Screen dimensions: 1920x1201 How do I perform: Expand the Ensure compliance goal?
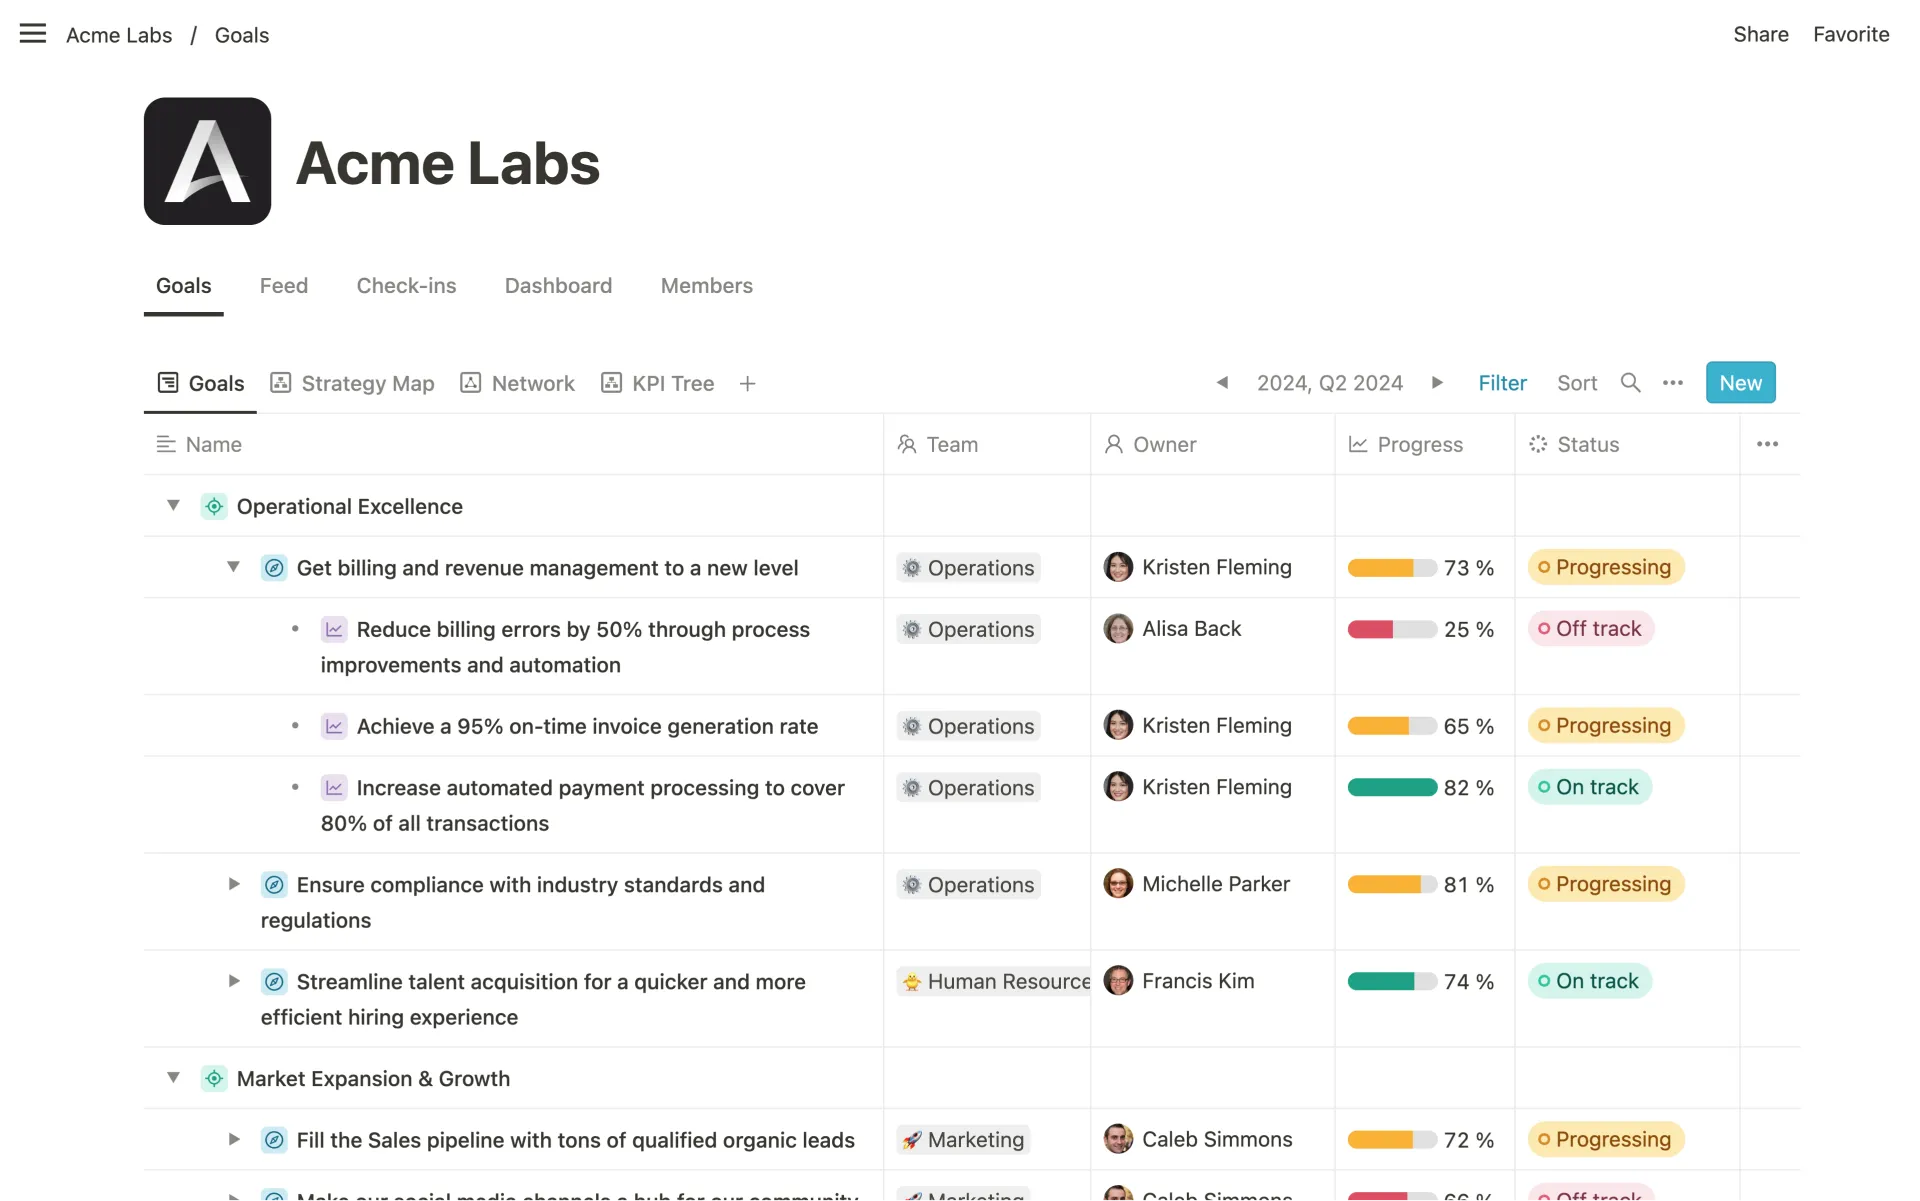pyautogui.click(x=233, y=884)
